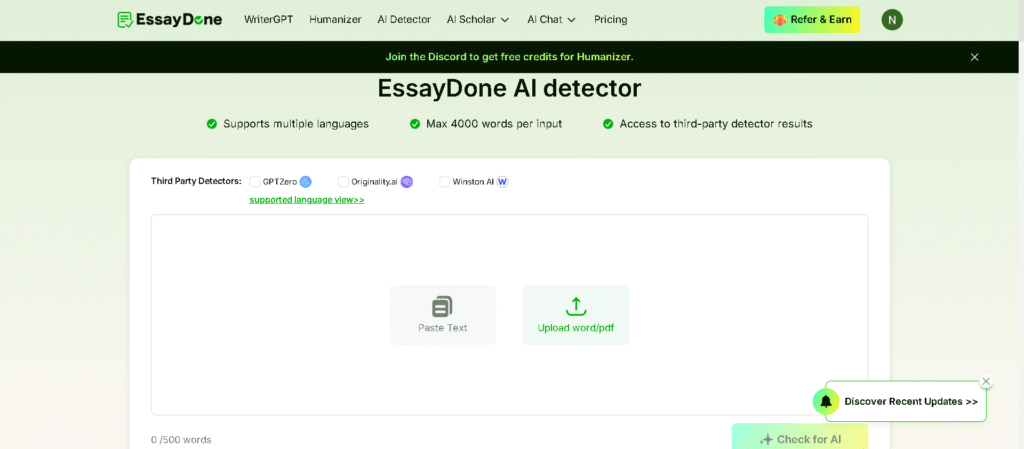Open the supported language view link

[307, 200]
